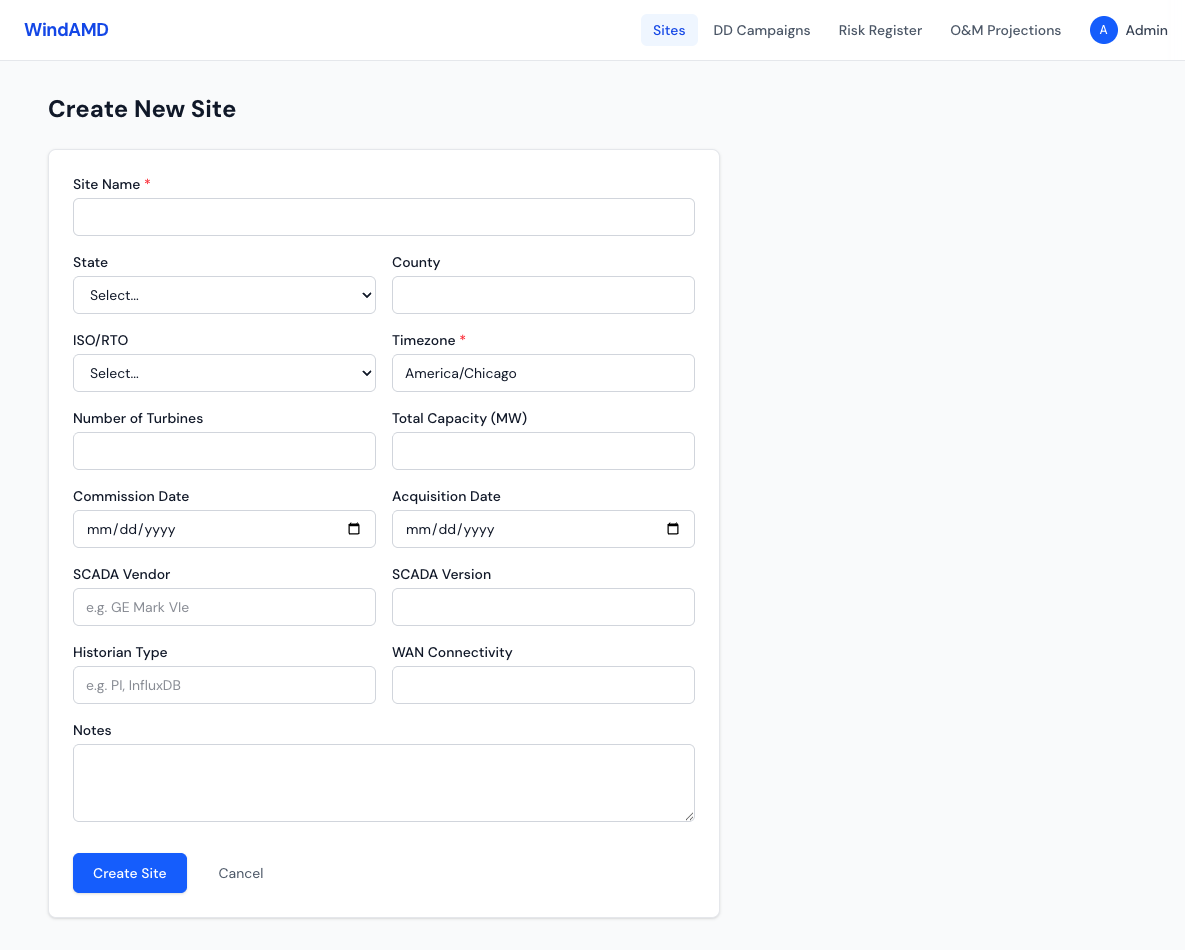The image size is (1185, 950).
Task: Select the Sites navigation item
Action: [668, 30]
